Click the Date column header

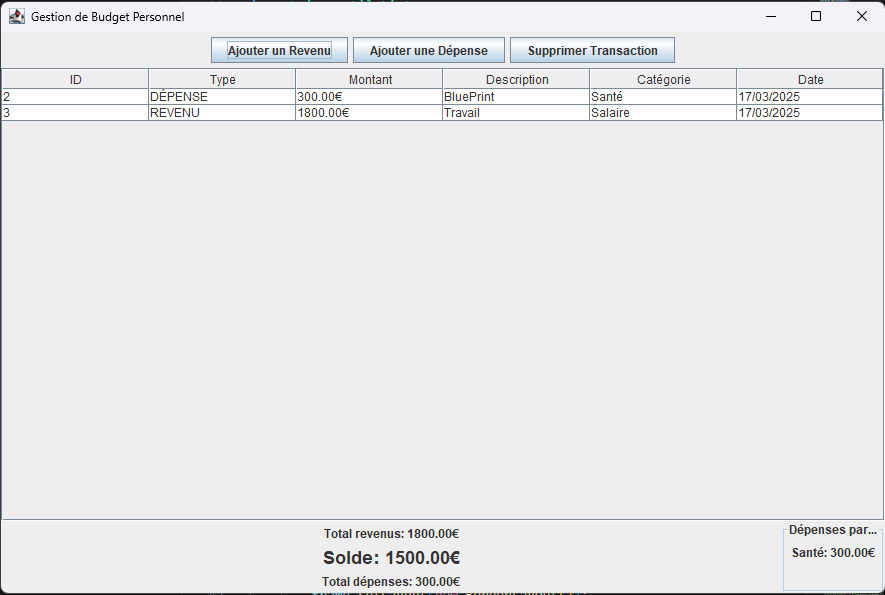(810, 79)
